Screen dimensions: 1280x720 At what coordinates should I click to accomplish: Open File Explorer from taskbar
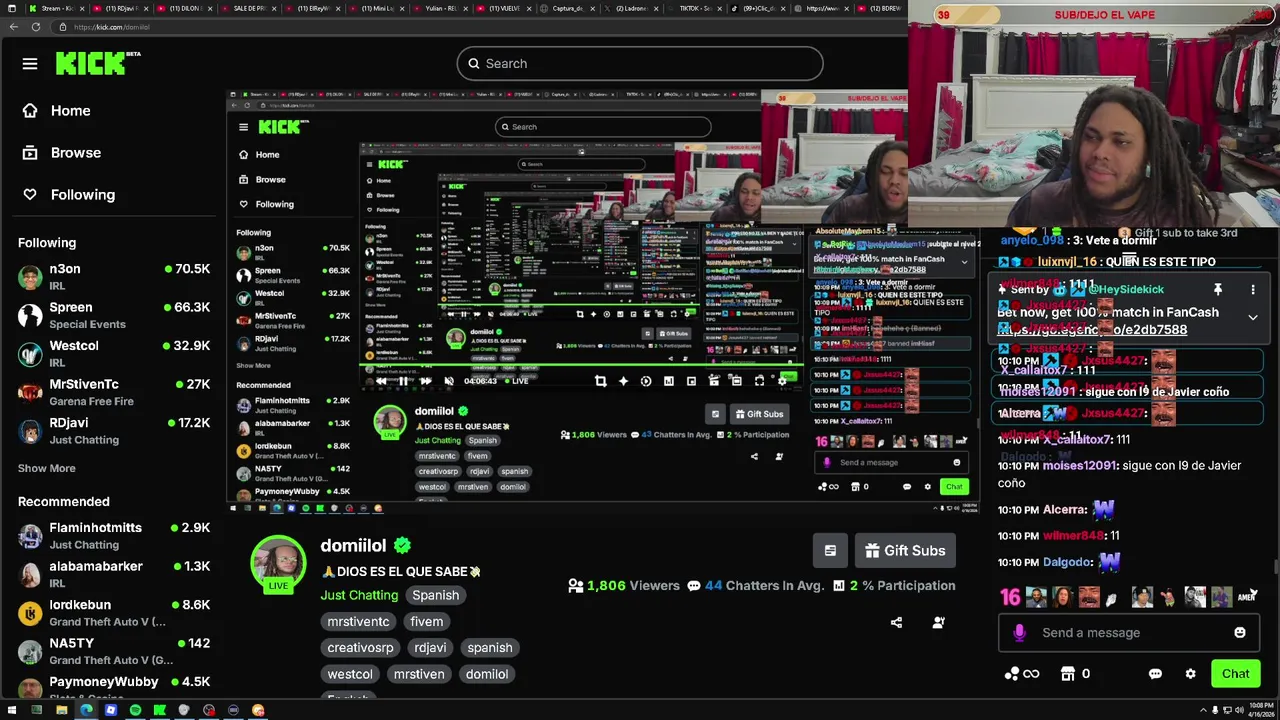(x=62, y=711)
